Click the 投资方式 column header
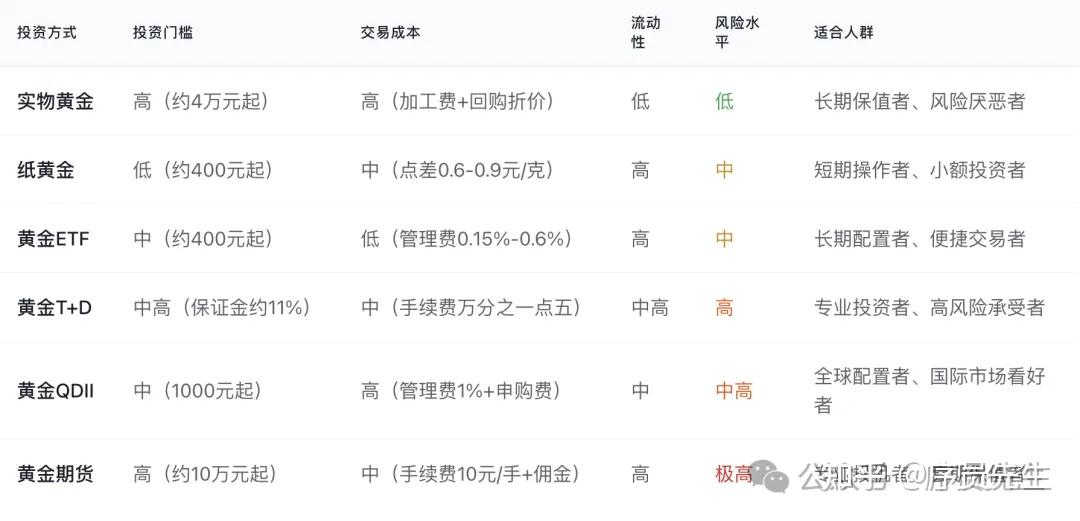The height and width of the screenshot is (521, 1080). tap(47, 32)
